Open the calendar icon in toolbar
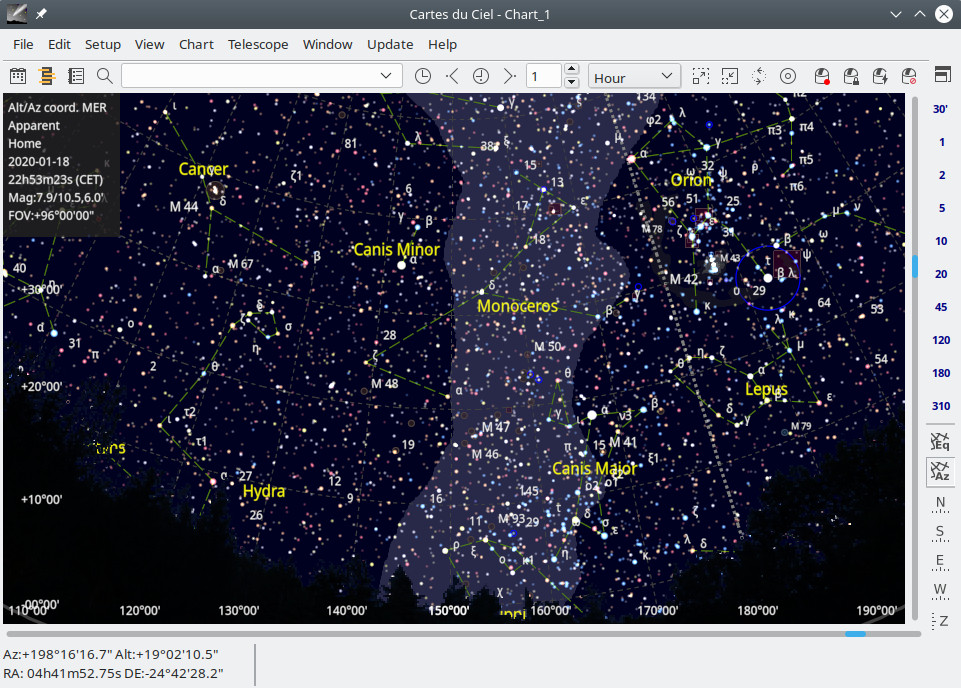Viewport: 961px width, 688px height. (x=18, y=76)
